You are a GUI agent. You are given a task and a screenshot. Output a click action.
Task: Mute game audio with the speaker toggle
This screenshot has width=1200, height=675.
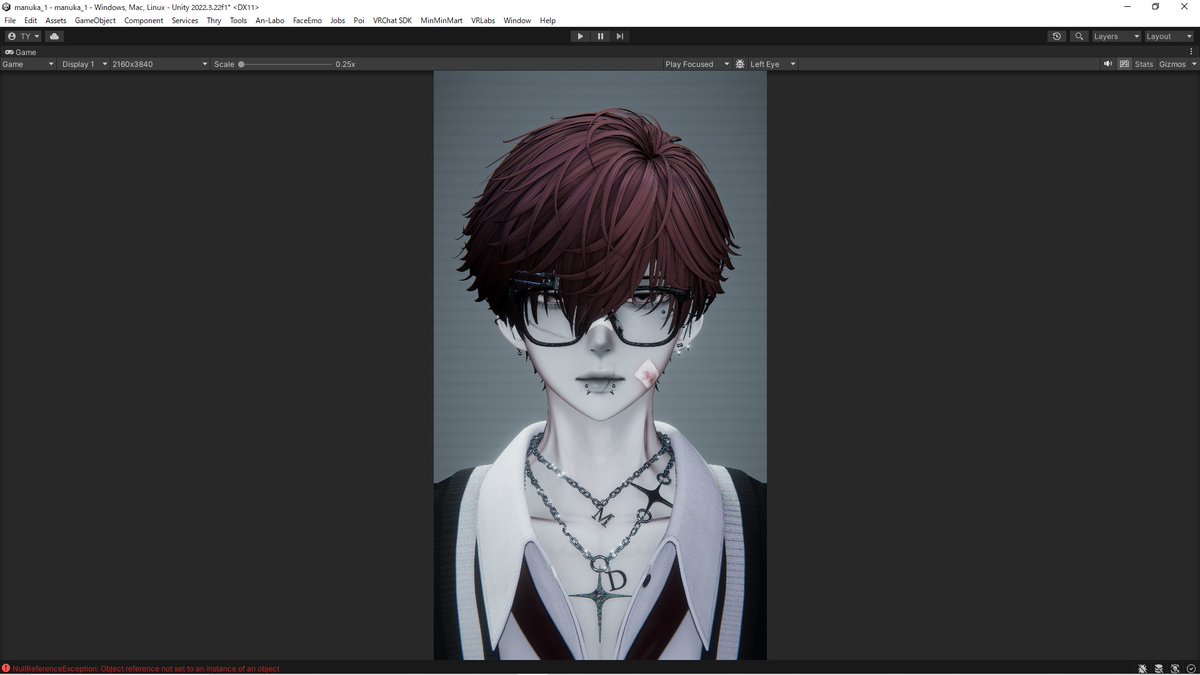coord(1108,64)
